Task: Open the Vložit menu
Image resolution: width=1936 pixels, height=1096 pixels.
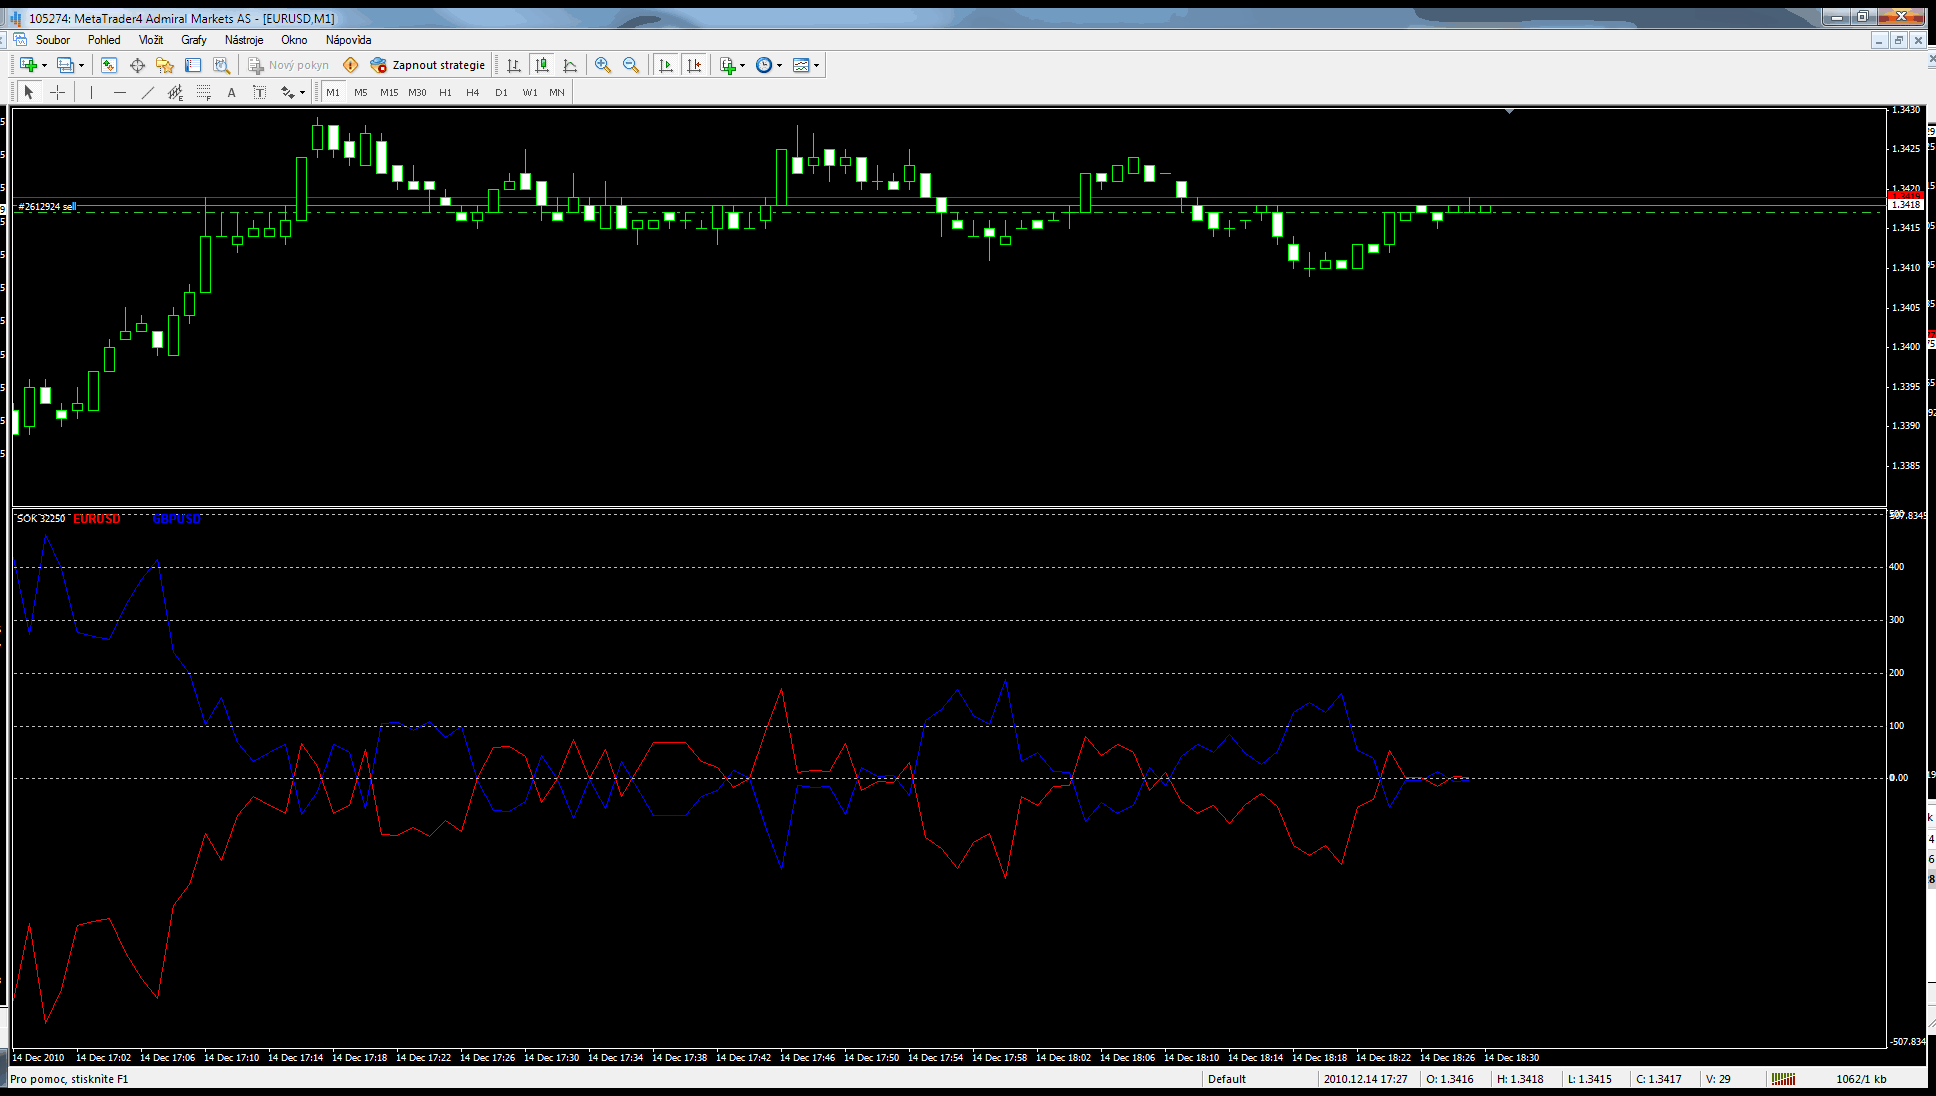Action: 151,40
